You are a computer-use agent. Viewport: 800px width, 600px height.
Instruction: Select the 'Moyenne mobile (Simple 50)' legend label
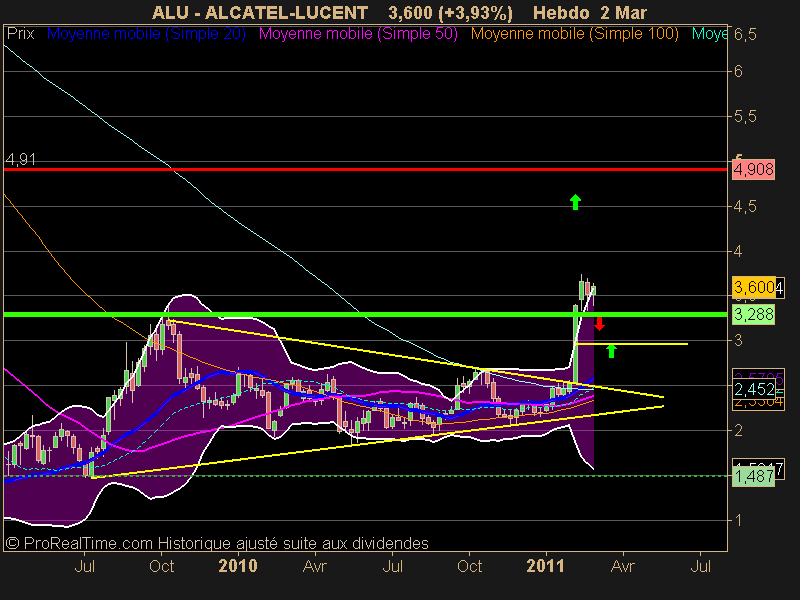358,34
